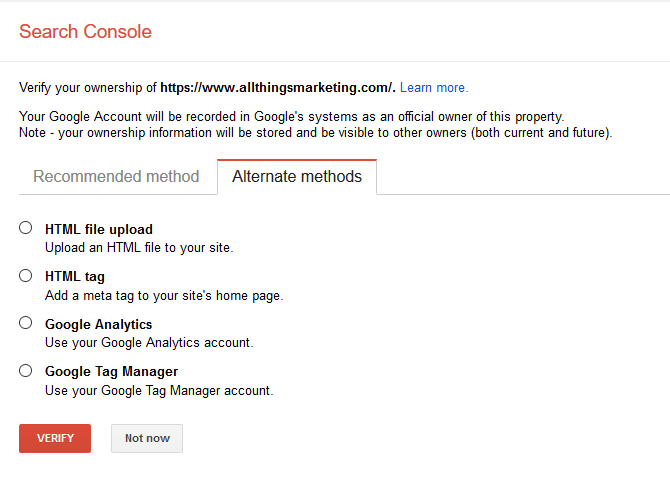Click the bold Google Tag Manager label
Viewport: 670px width, 491px height.
point(112,372)
